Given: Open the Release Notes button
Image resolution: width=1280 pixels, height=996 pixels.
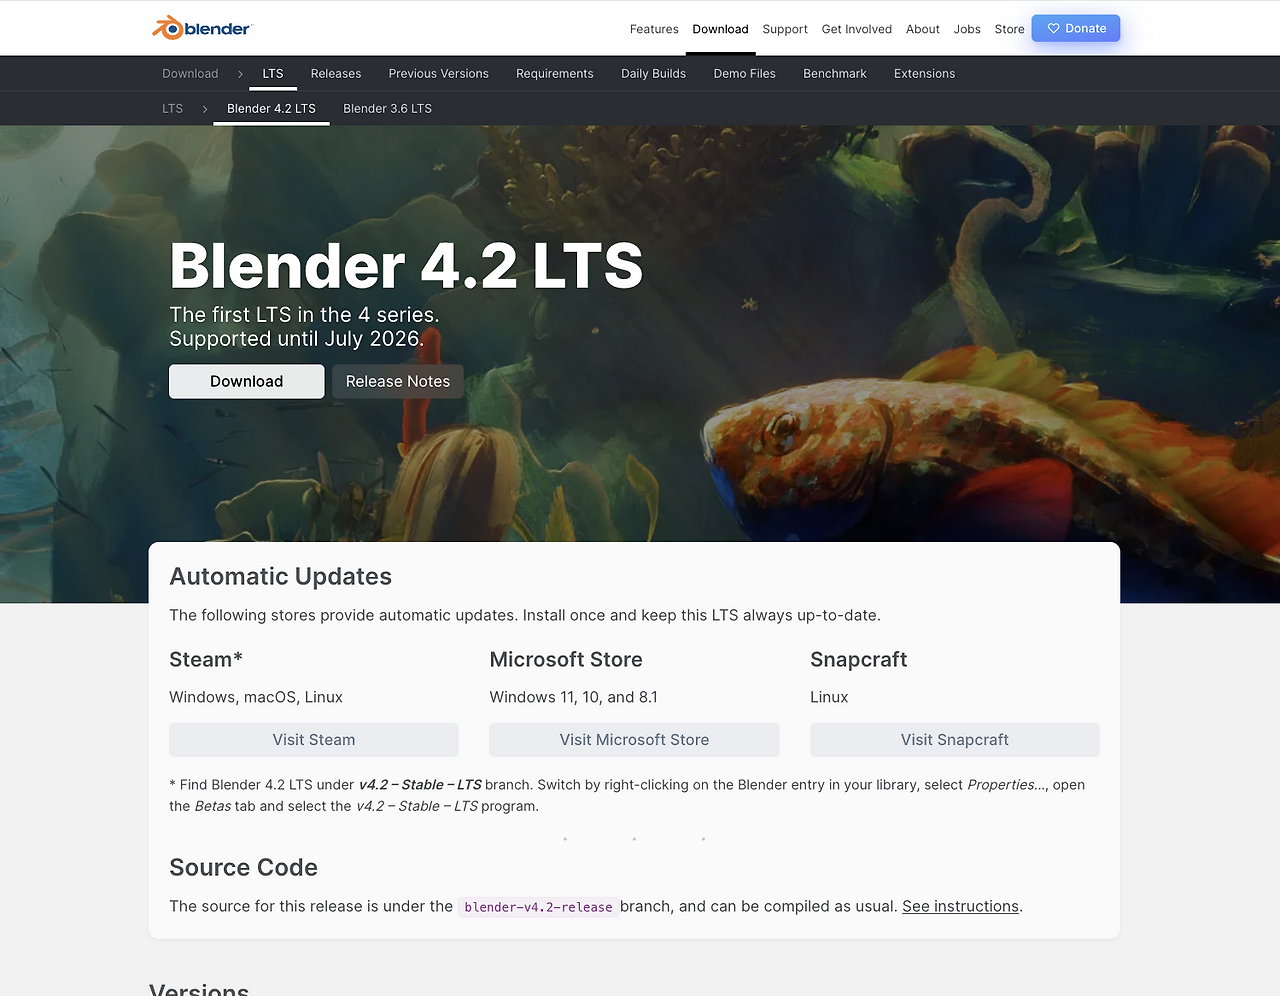Looking at the screenshot, I should click(x=398, y=381).
